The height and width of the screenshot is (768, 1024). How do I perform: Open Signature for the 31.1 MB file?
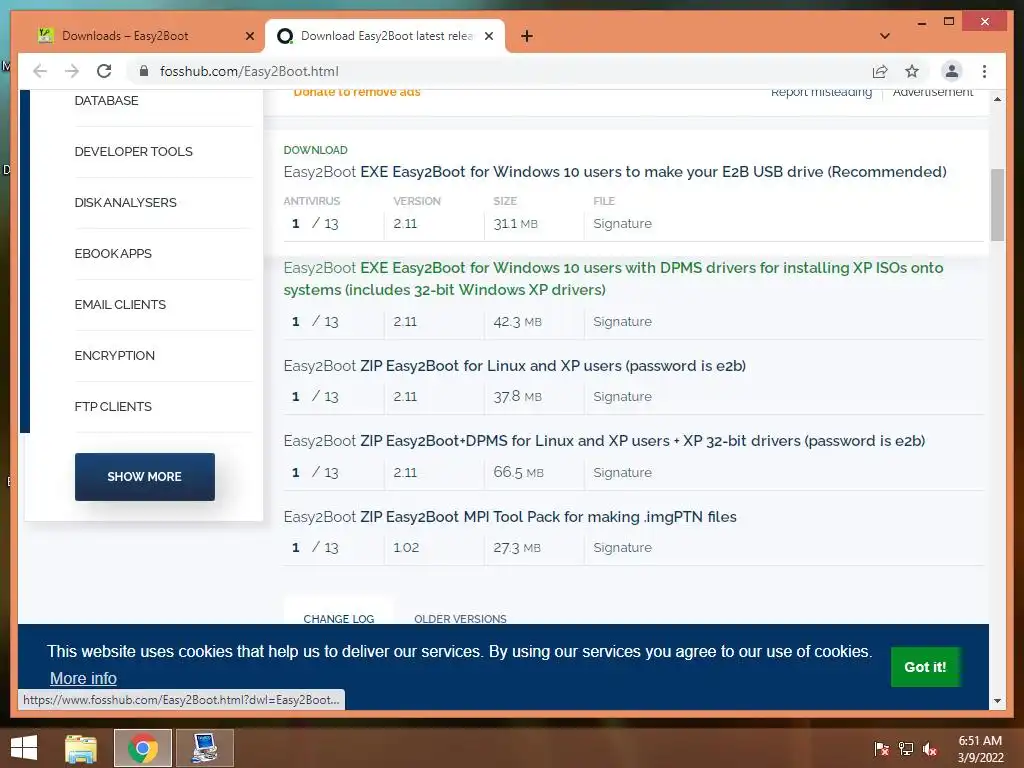pyautogui.click(x=622, y=223)
